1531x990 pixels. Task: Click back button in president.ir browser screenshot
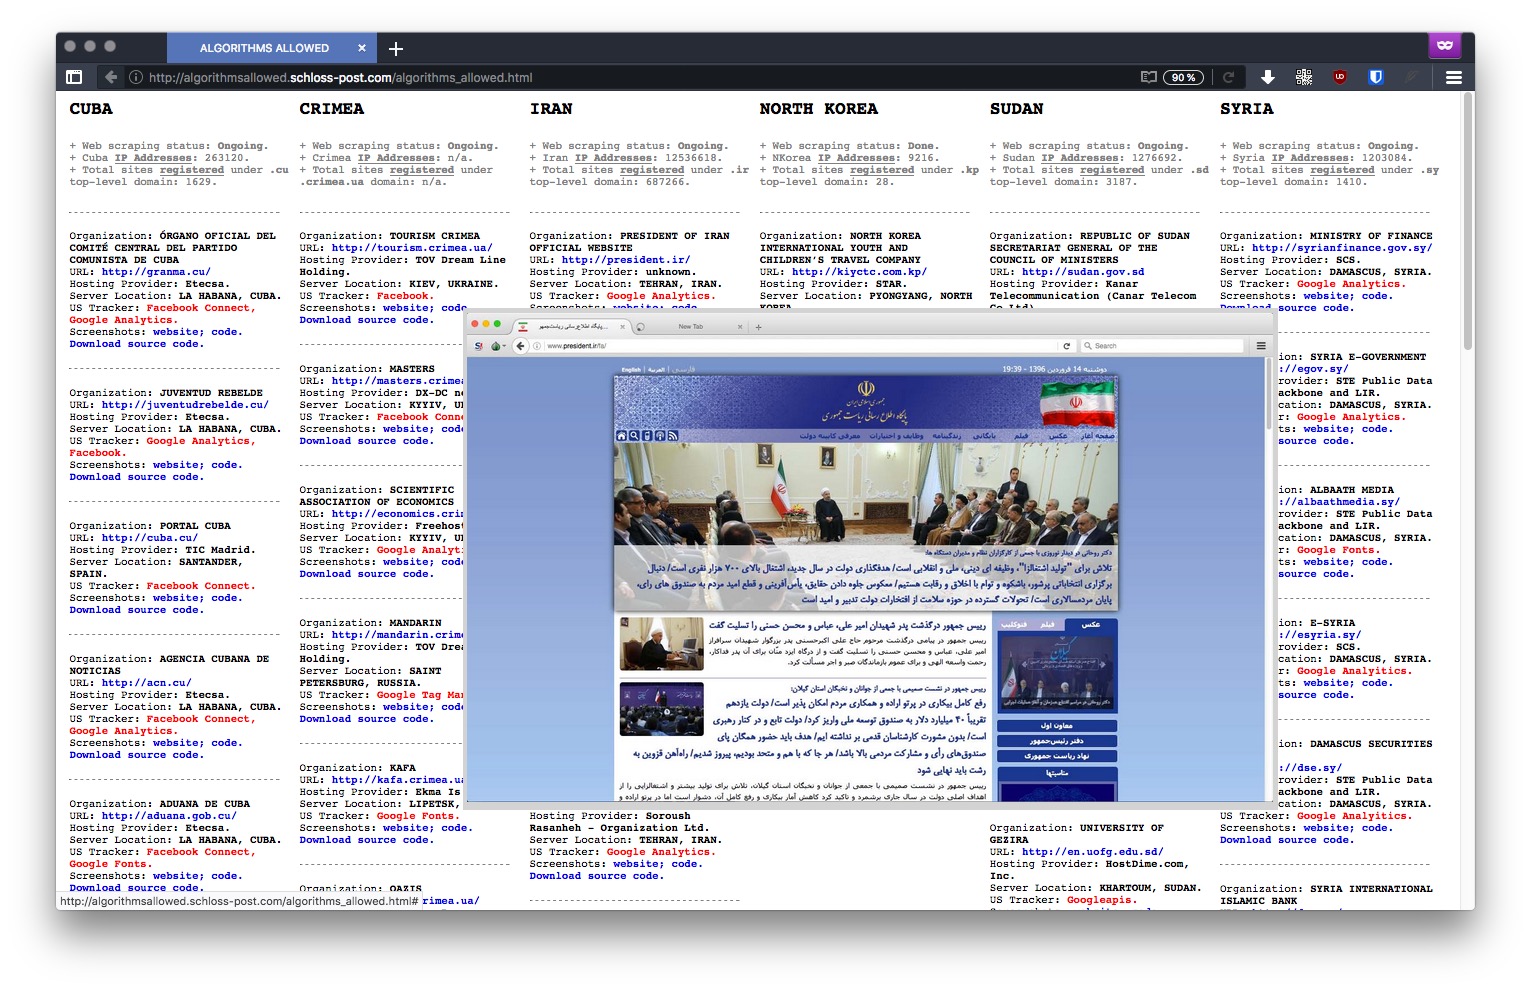pos(520,346)
